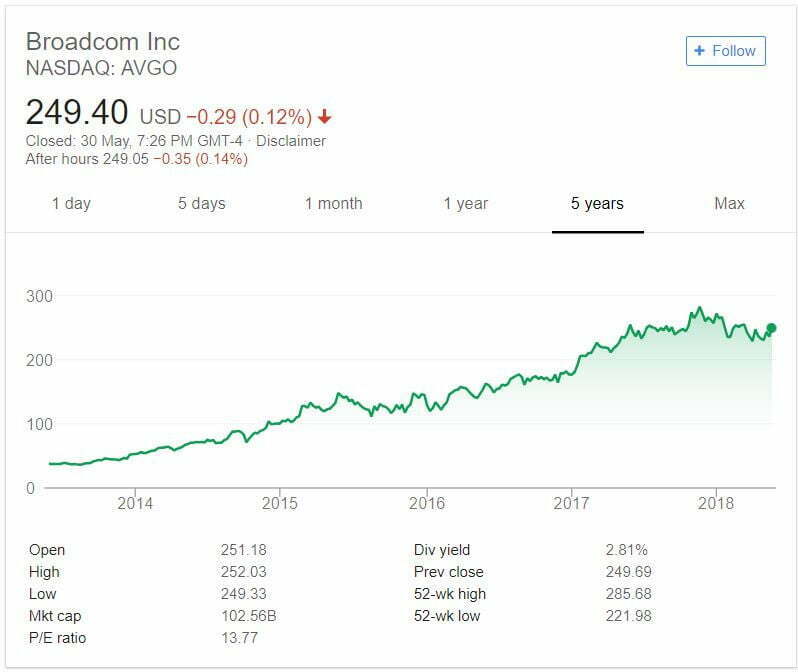Click the 2014 label on chart axis
Screen dimensions: 798x672
135,503
